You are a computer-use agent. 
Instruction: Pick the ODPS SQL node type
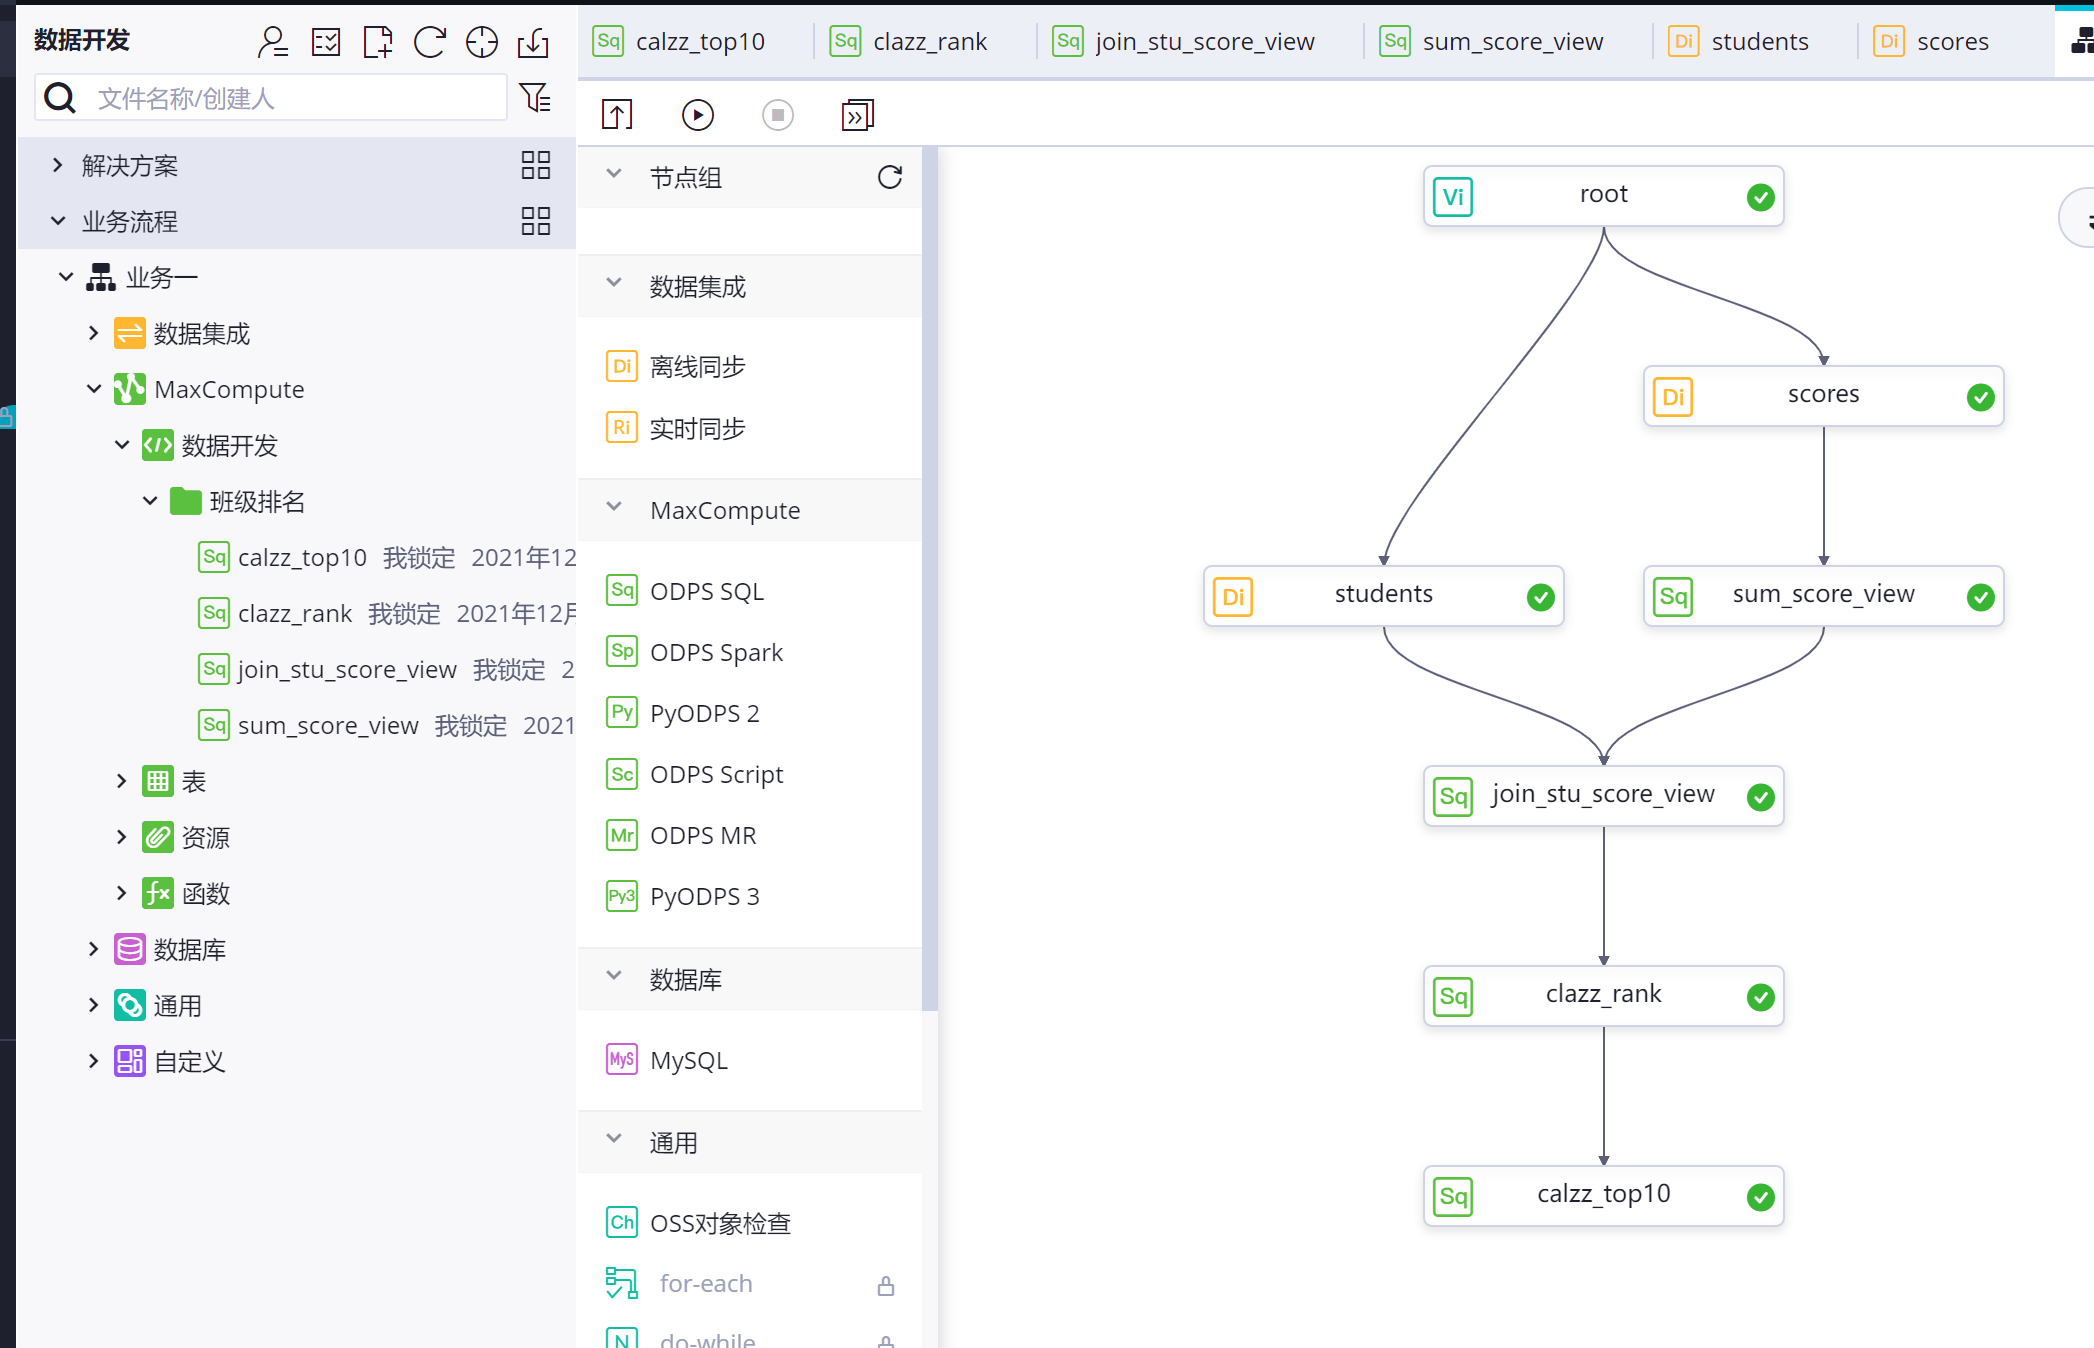(x=685, y=591)
